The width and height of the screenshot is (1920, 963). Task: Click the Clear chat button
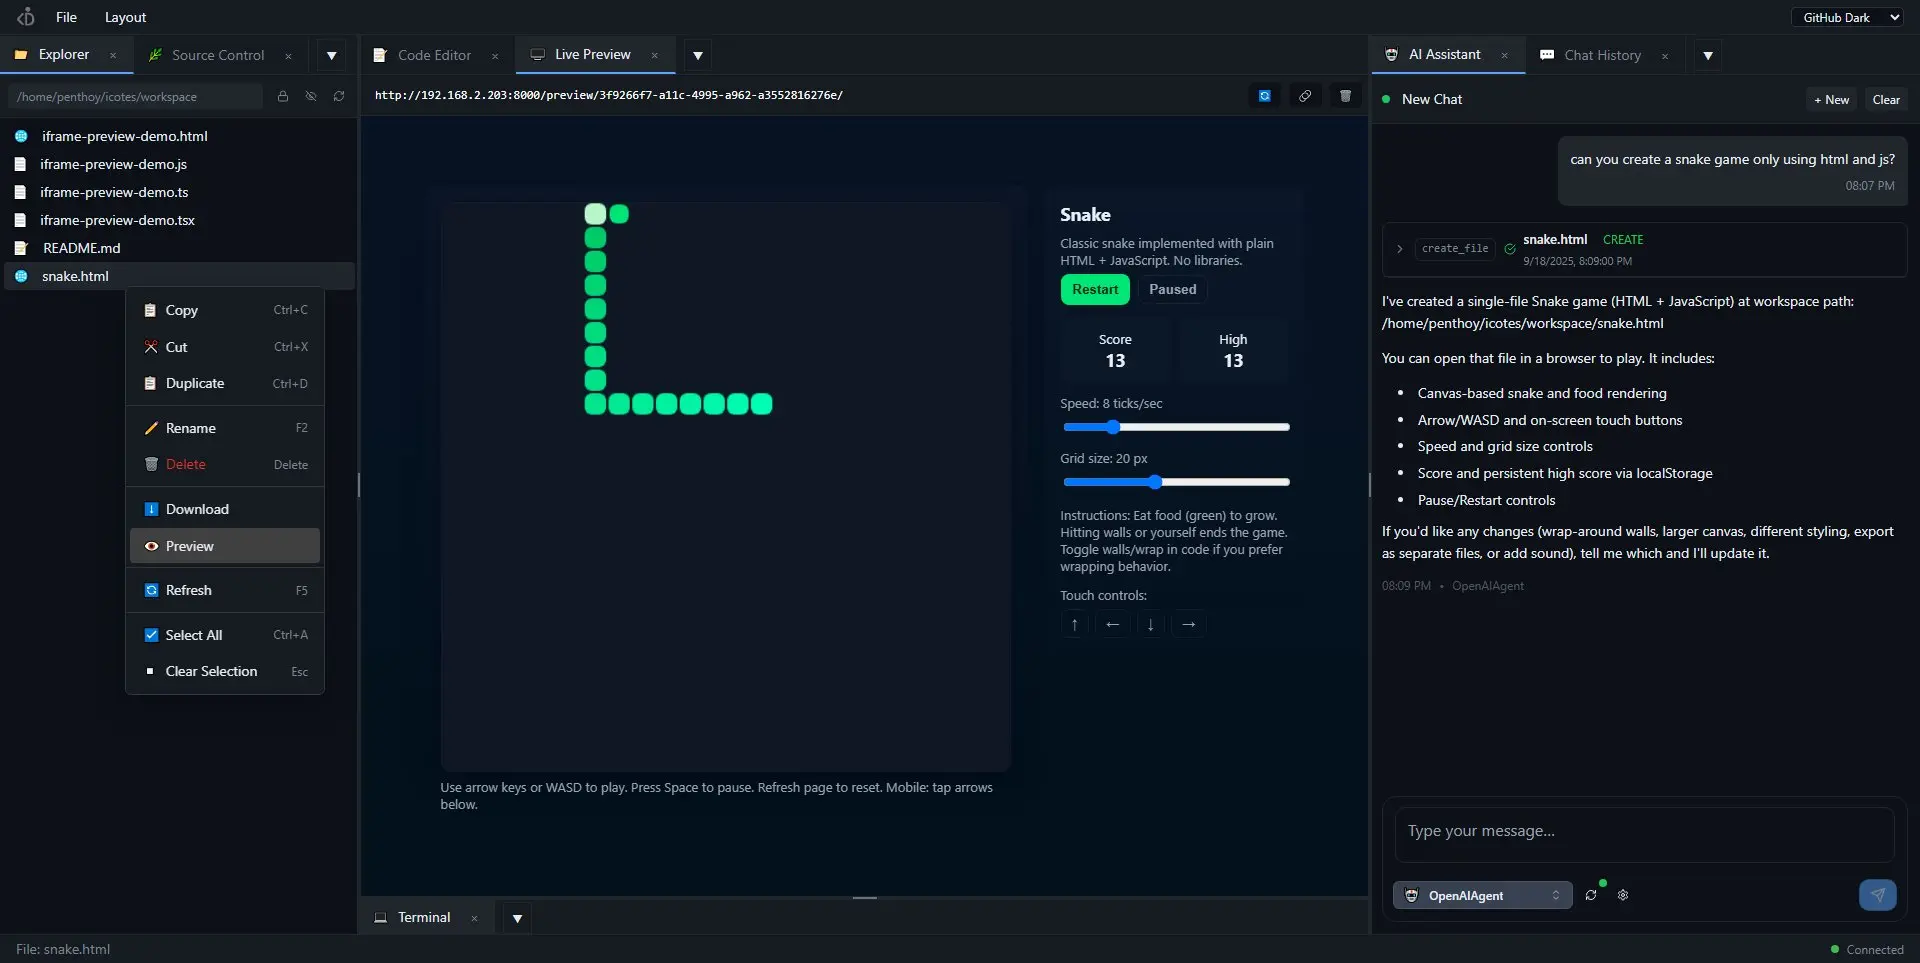tap(1886, 99)
